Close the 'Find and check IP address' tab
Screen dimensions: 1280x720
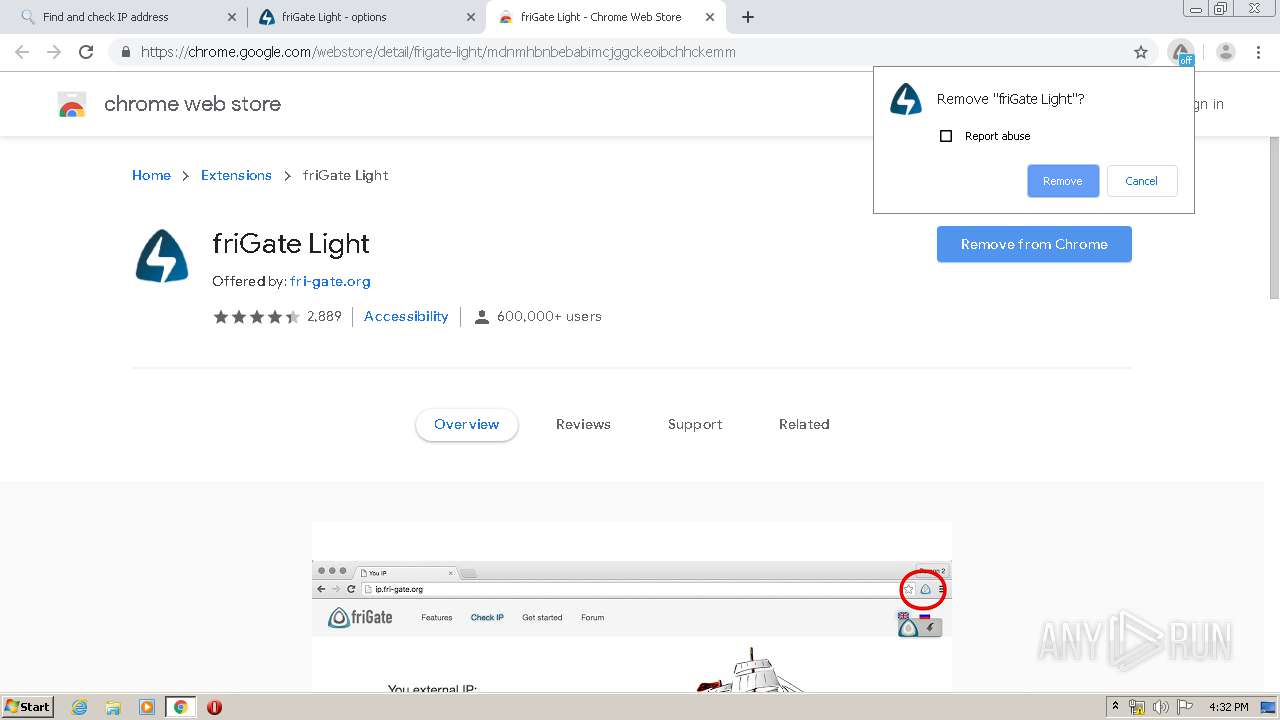231,17
